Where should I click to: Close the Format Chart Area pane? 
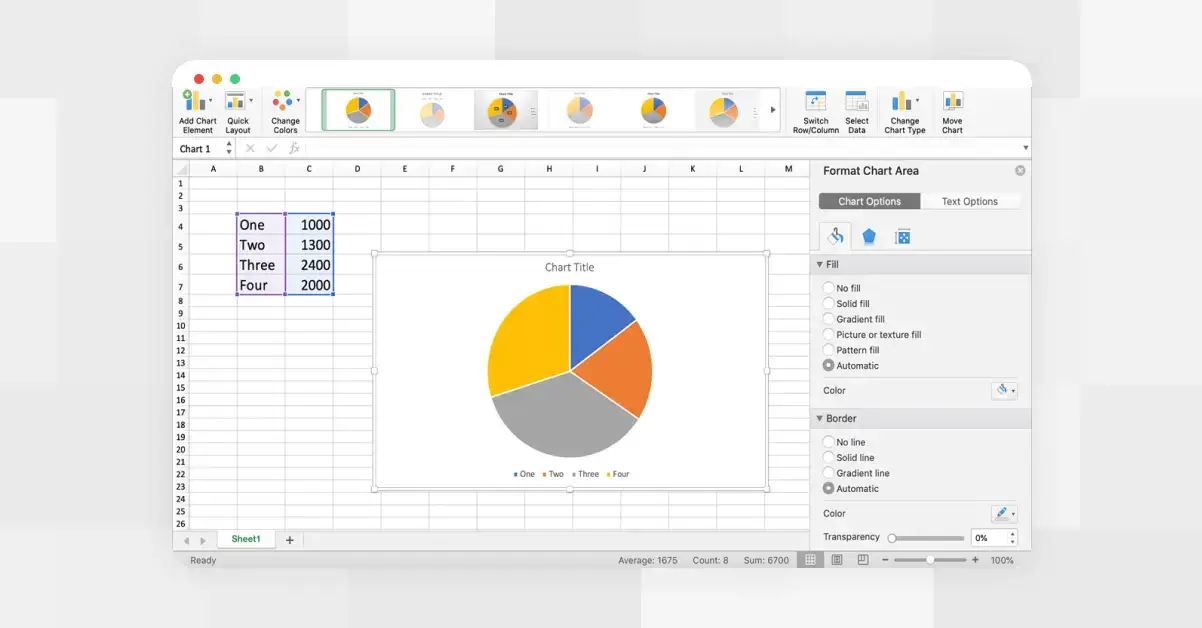[1019, 169]
